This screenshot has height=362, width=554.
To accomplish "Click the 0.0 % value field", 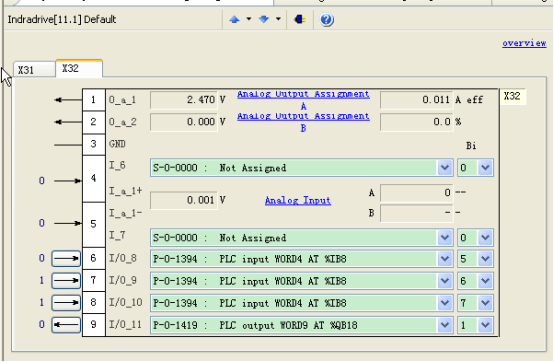I will click(417, 122).
